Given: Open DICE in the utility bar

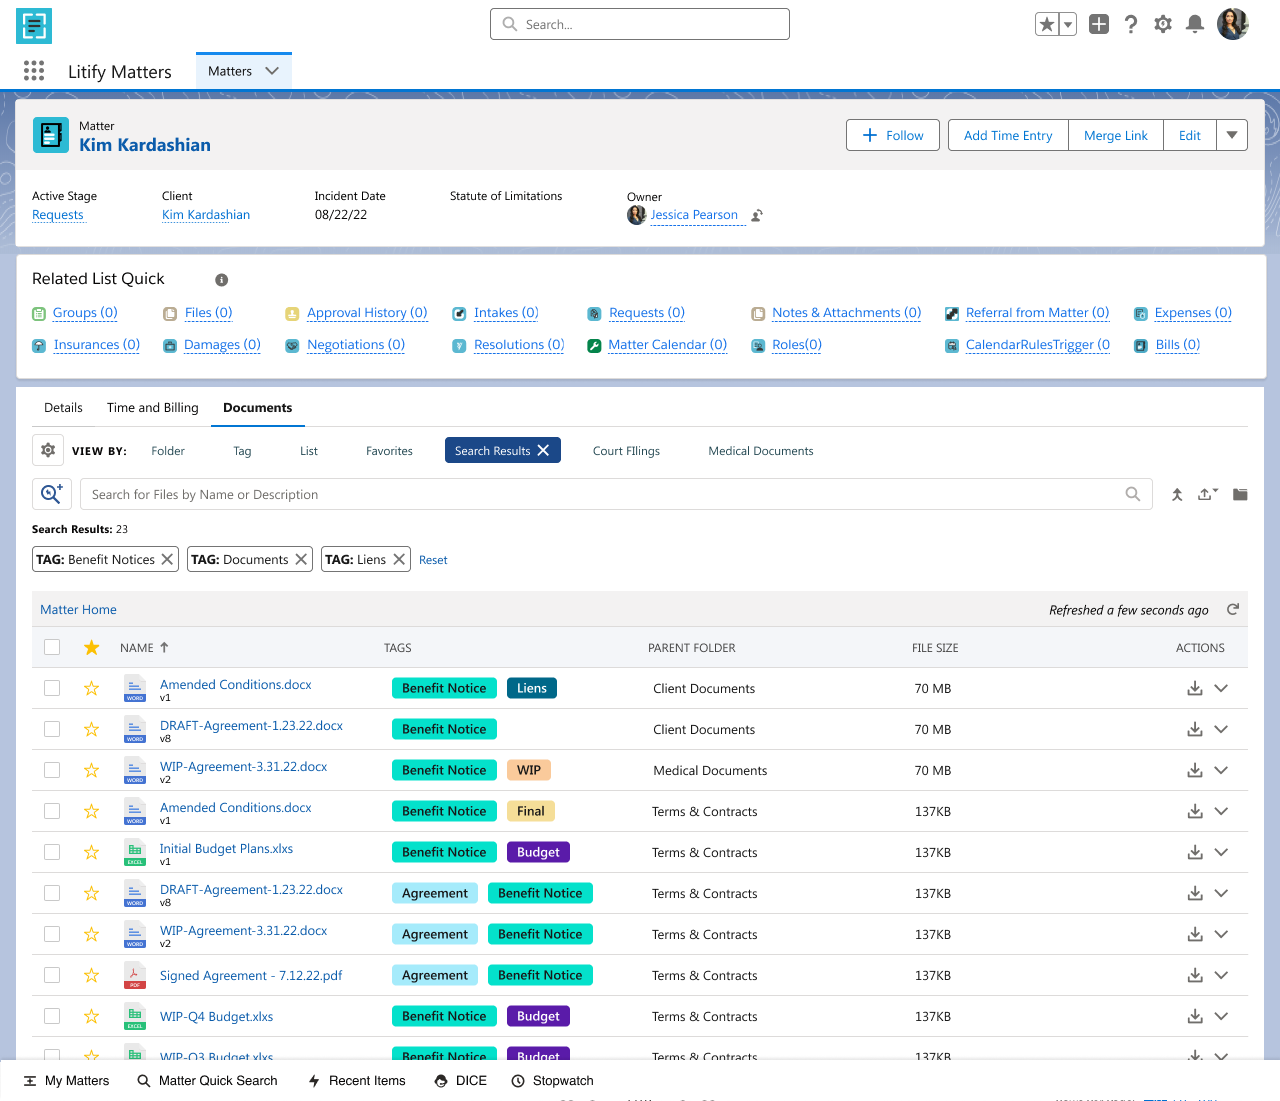Looking at the screenshot, I should coord(460,1080).
